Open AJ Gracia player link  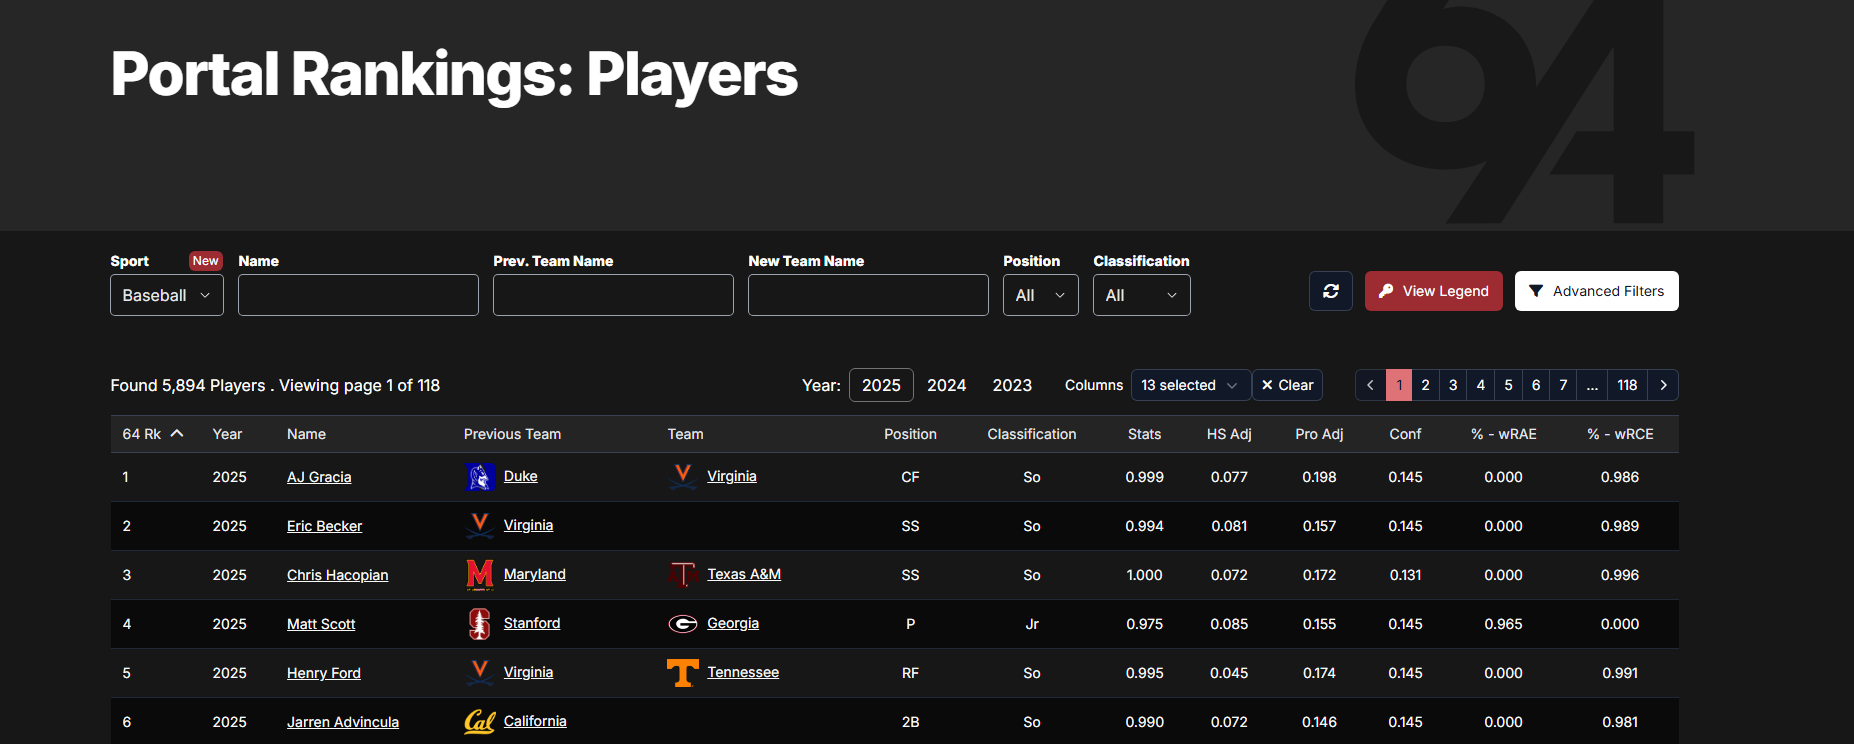click(x=319, y=477)
